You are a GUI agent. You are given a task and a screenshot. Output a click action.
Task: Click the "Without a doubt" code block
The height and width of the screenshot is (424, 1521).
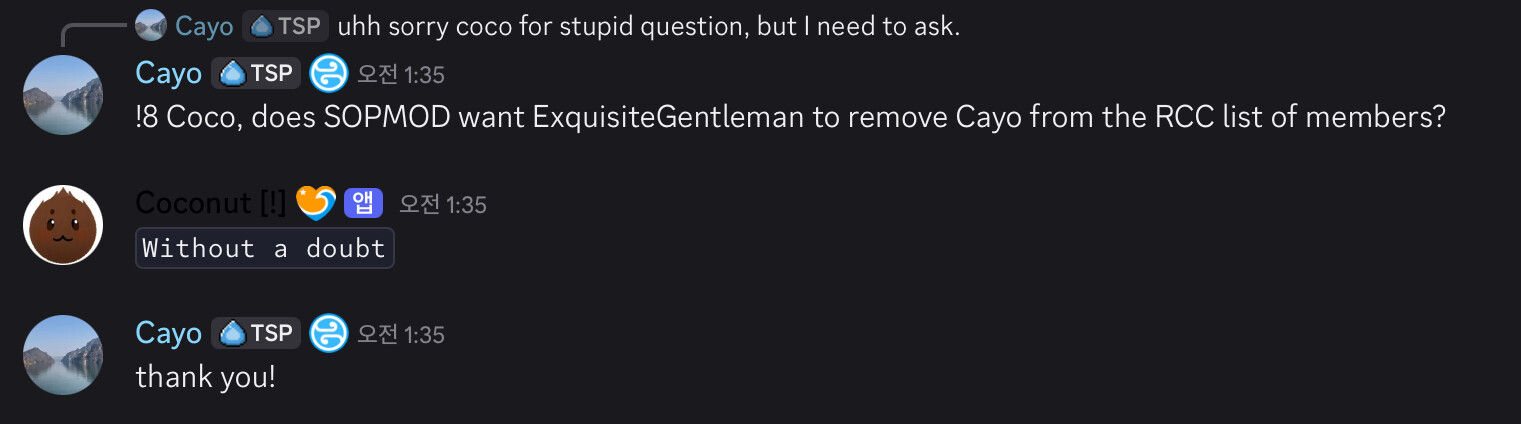(x=265, y=248)
